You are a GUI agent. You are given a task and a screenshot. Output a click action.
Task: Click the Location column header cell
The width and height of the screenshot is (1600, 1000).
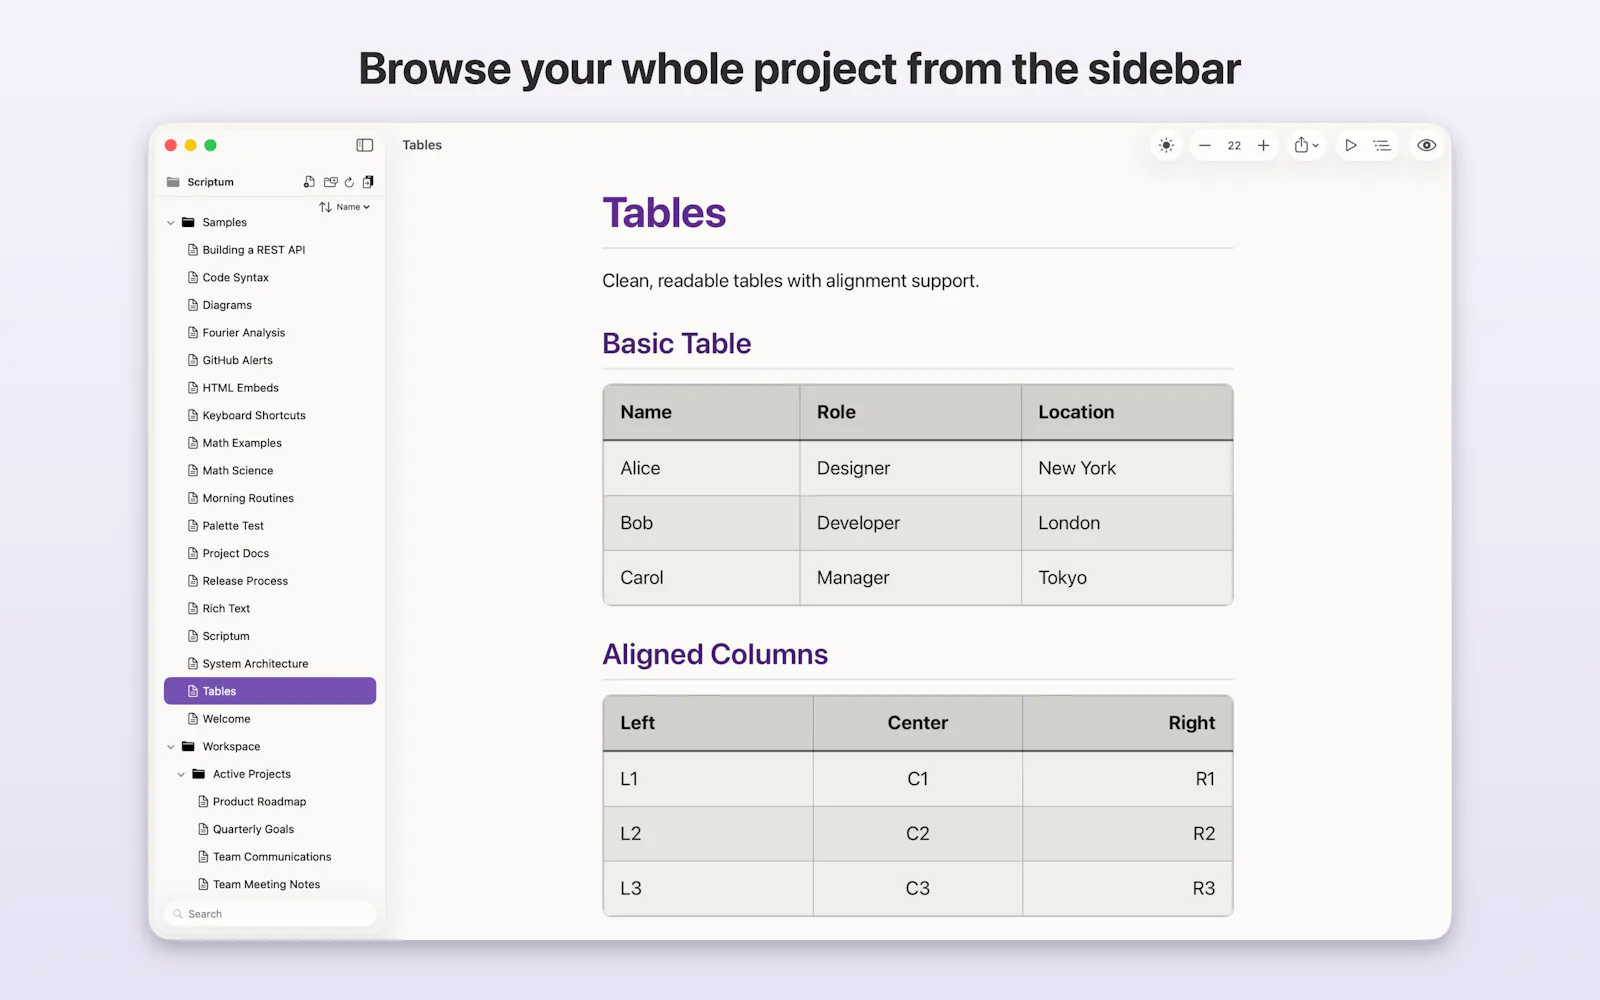[1127, 412]
